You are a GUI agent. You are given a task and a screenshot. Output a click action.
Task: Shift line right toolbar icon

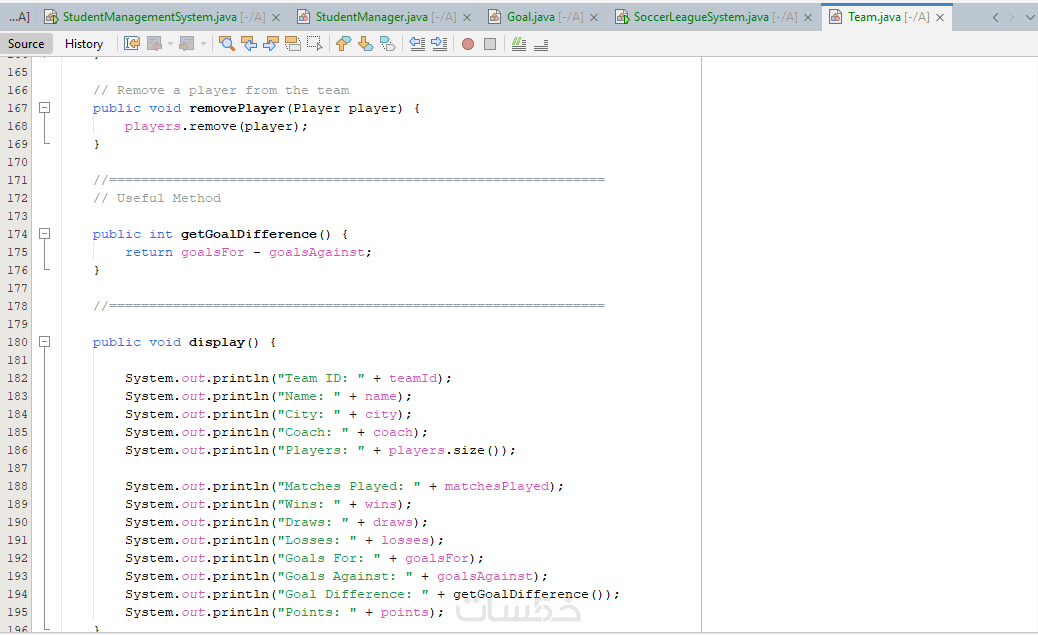(x=439, y=44)
